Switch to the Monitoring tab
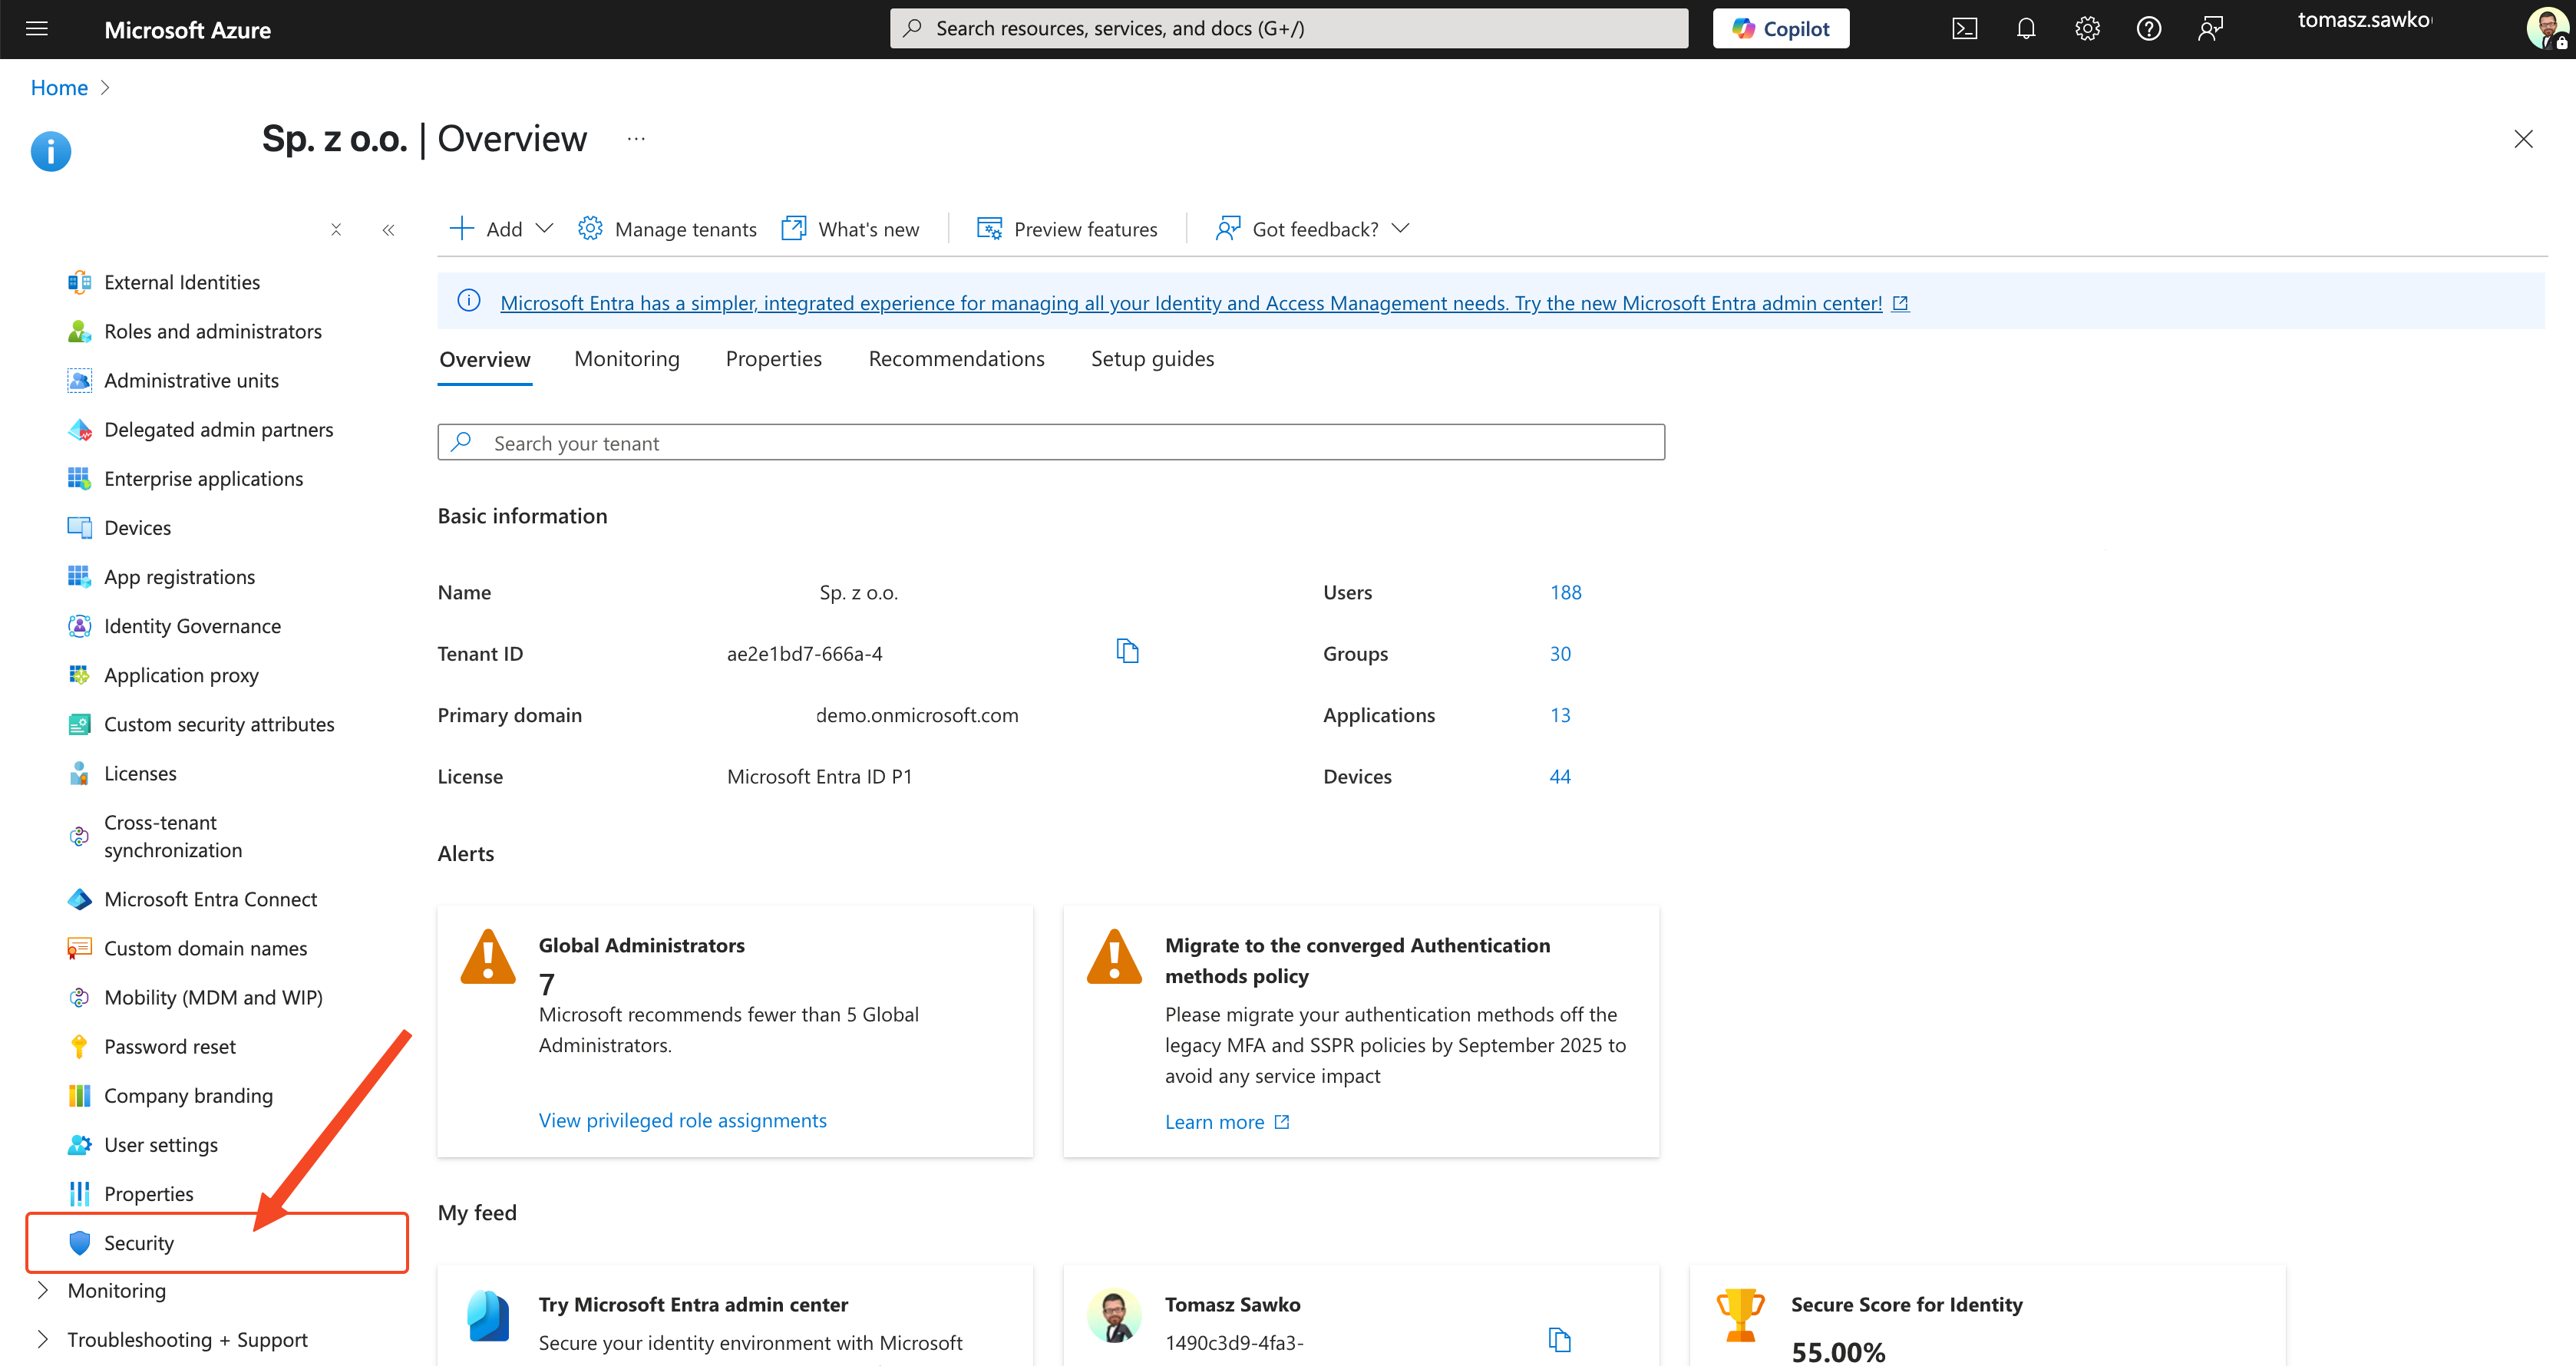 click(627, 359)
